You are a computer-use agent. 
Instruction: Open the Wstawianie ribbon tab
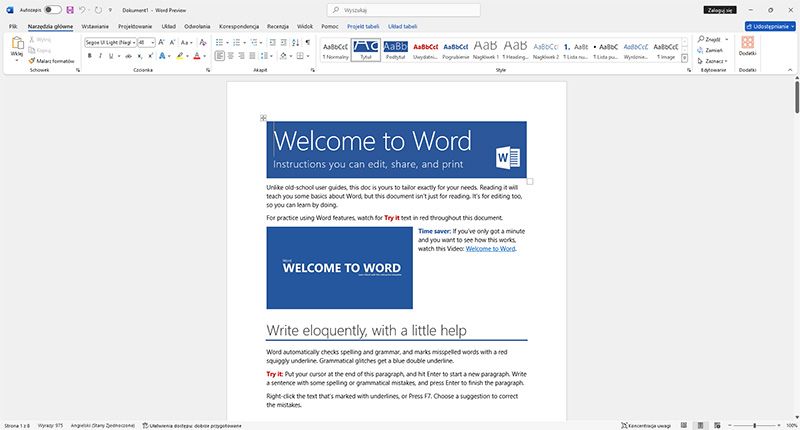pos(96,26)
